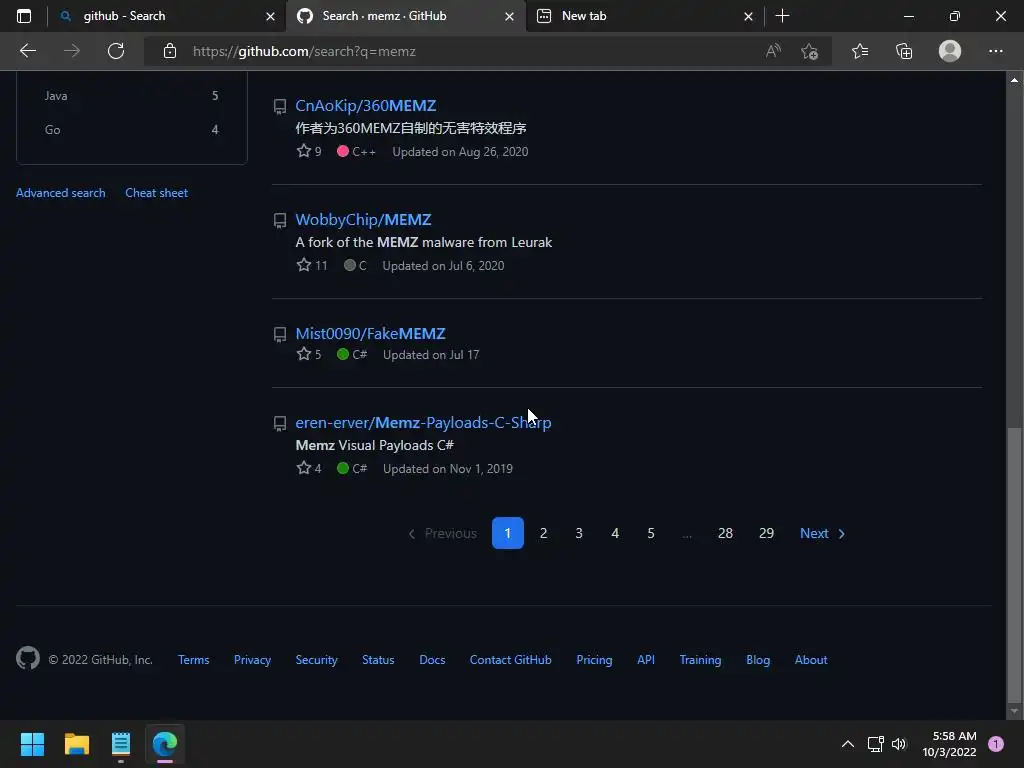
Task: Open the Security footer link
Action: click(316, 660)
